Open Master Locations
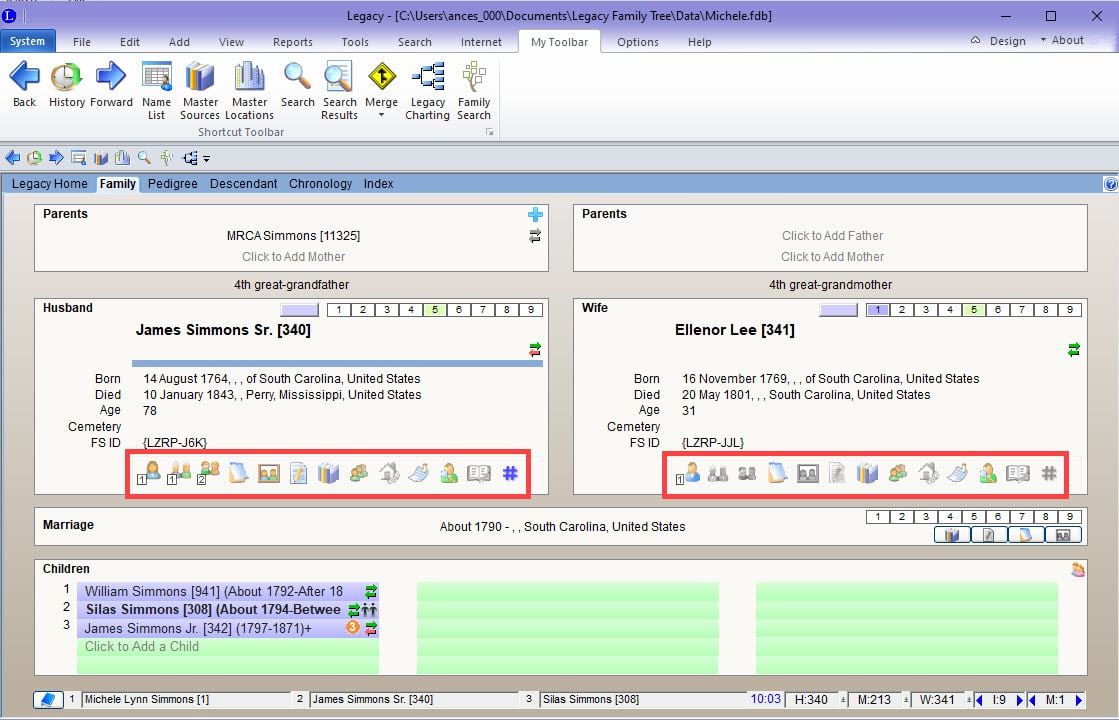This screenshot has width=1119, height=720. point(249,91)
